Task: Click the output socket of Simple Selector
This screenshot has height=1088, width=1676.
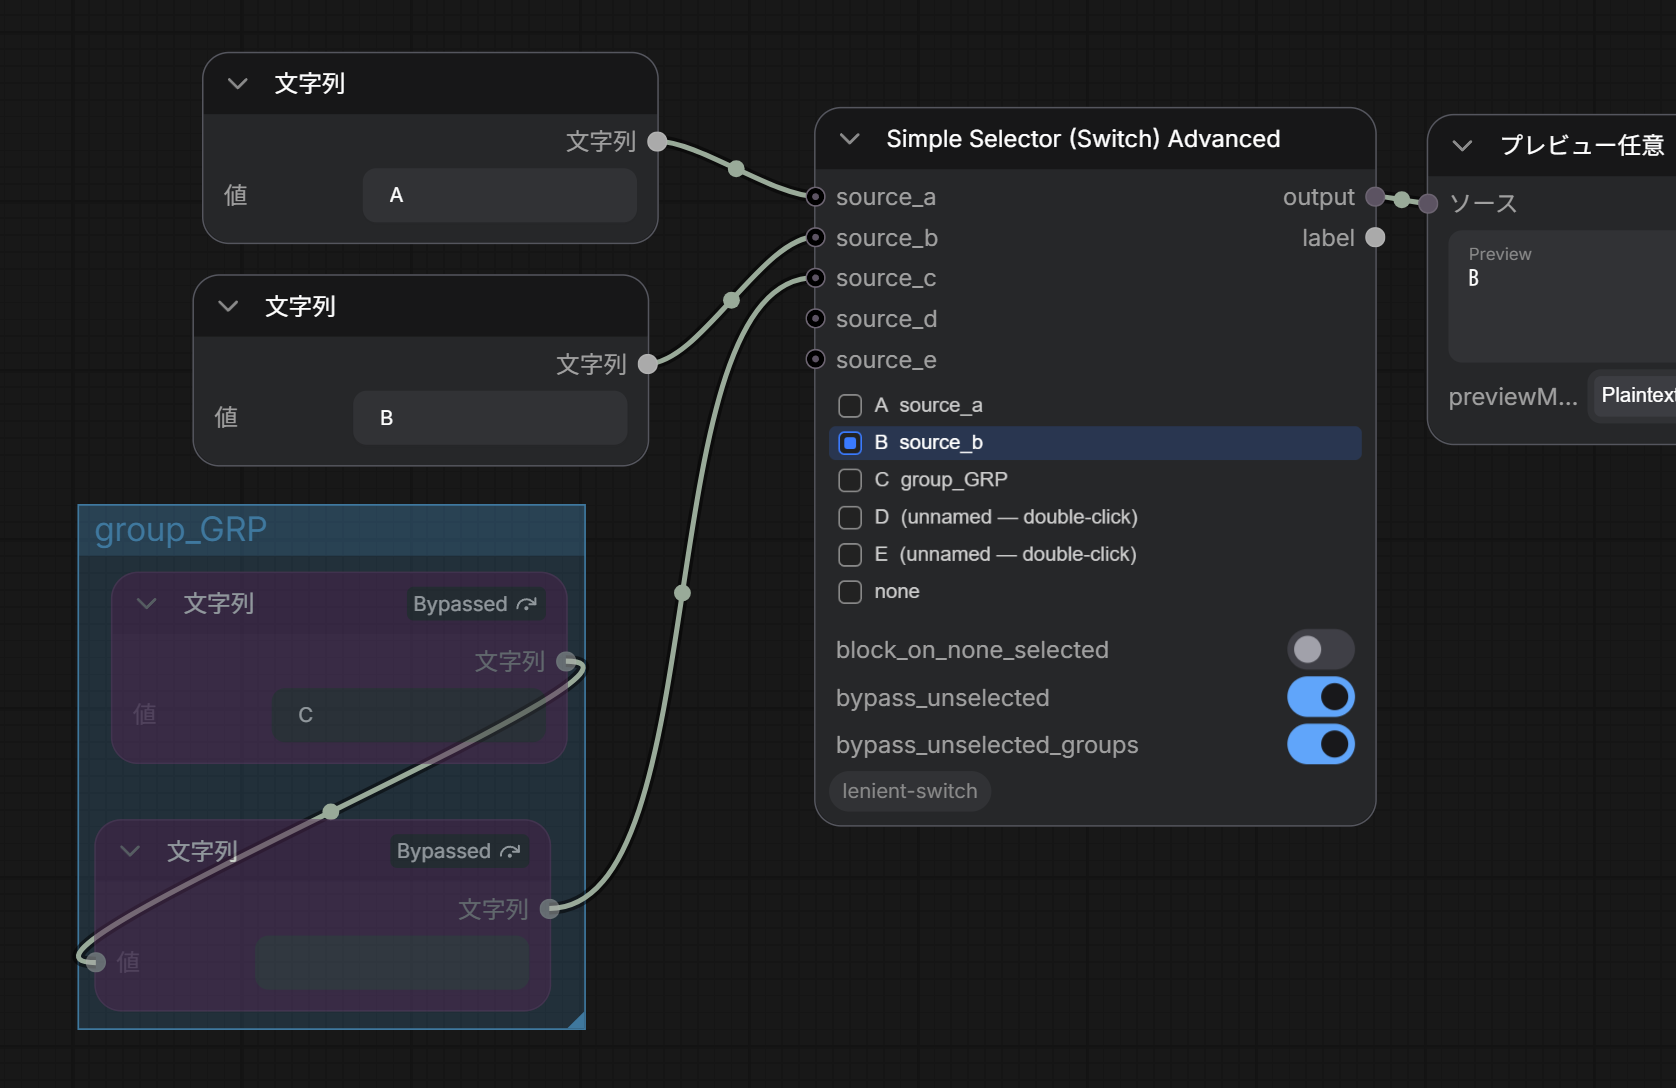Action: coord(1375,197)
